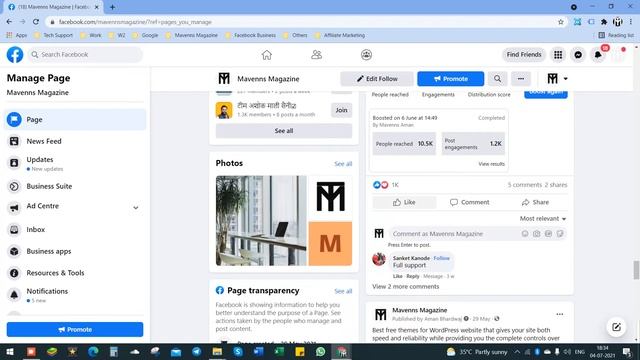
Task: Click View results link
Action: pos(491,164)
